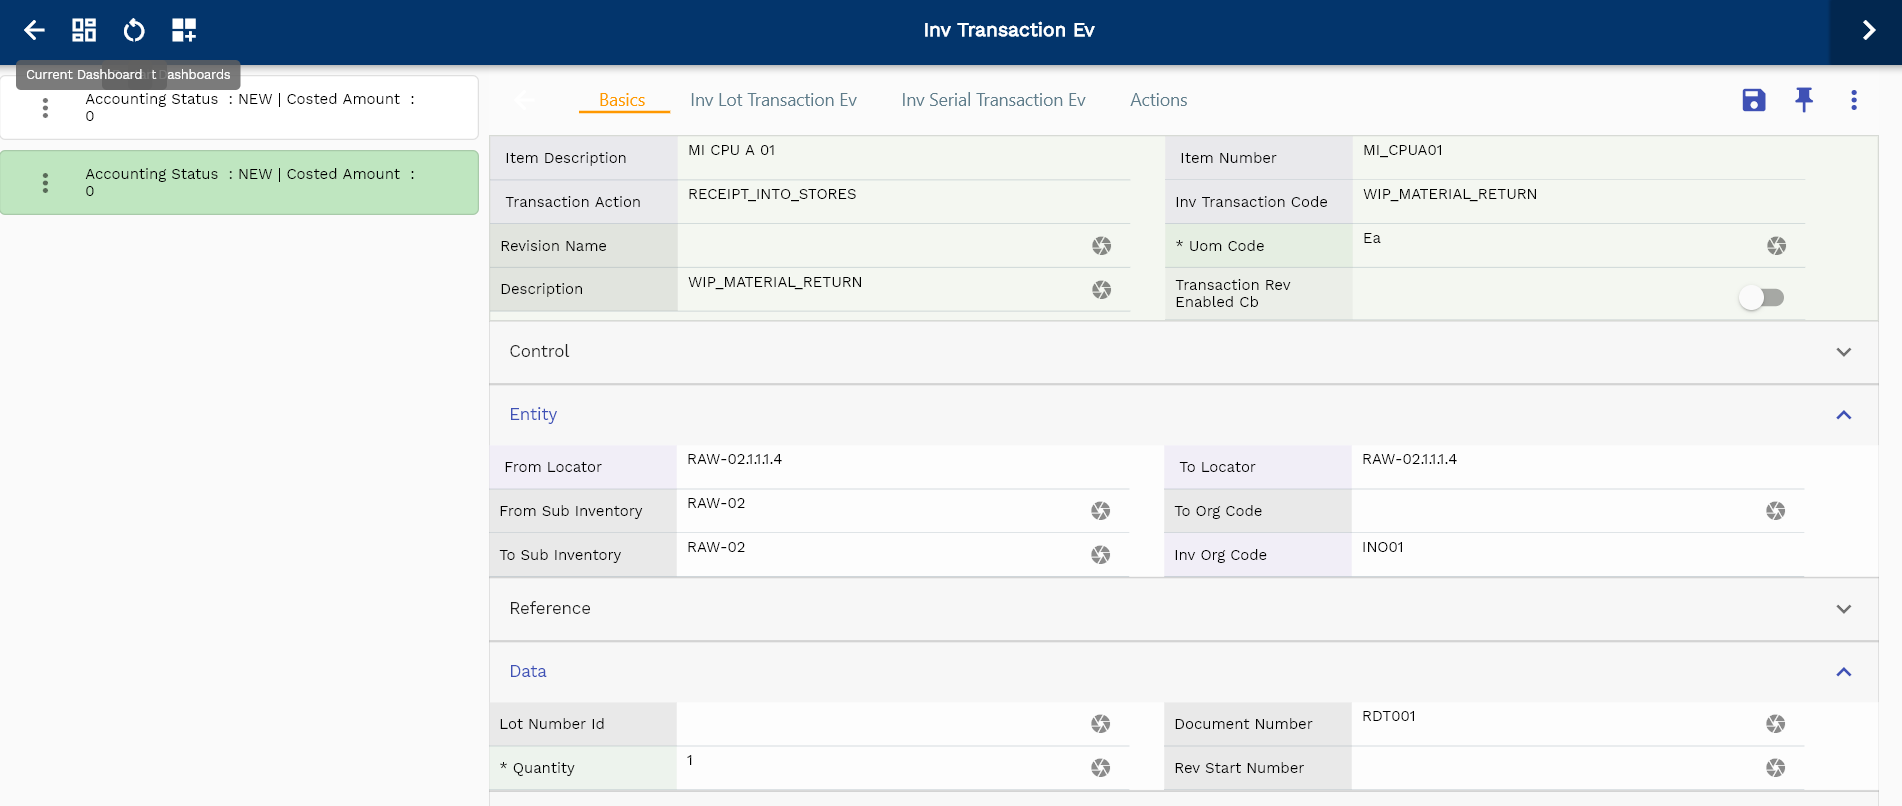Collapse the Entity section

point(1843,415)
